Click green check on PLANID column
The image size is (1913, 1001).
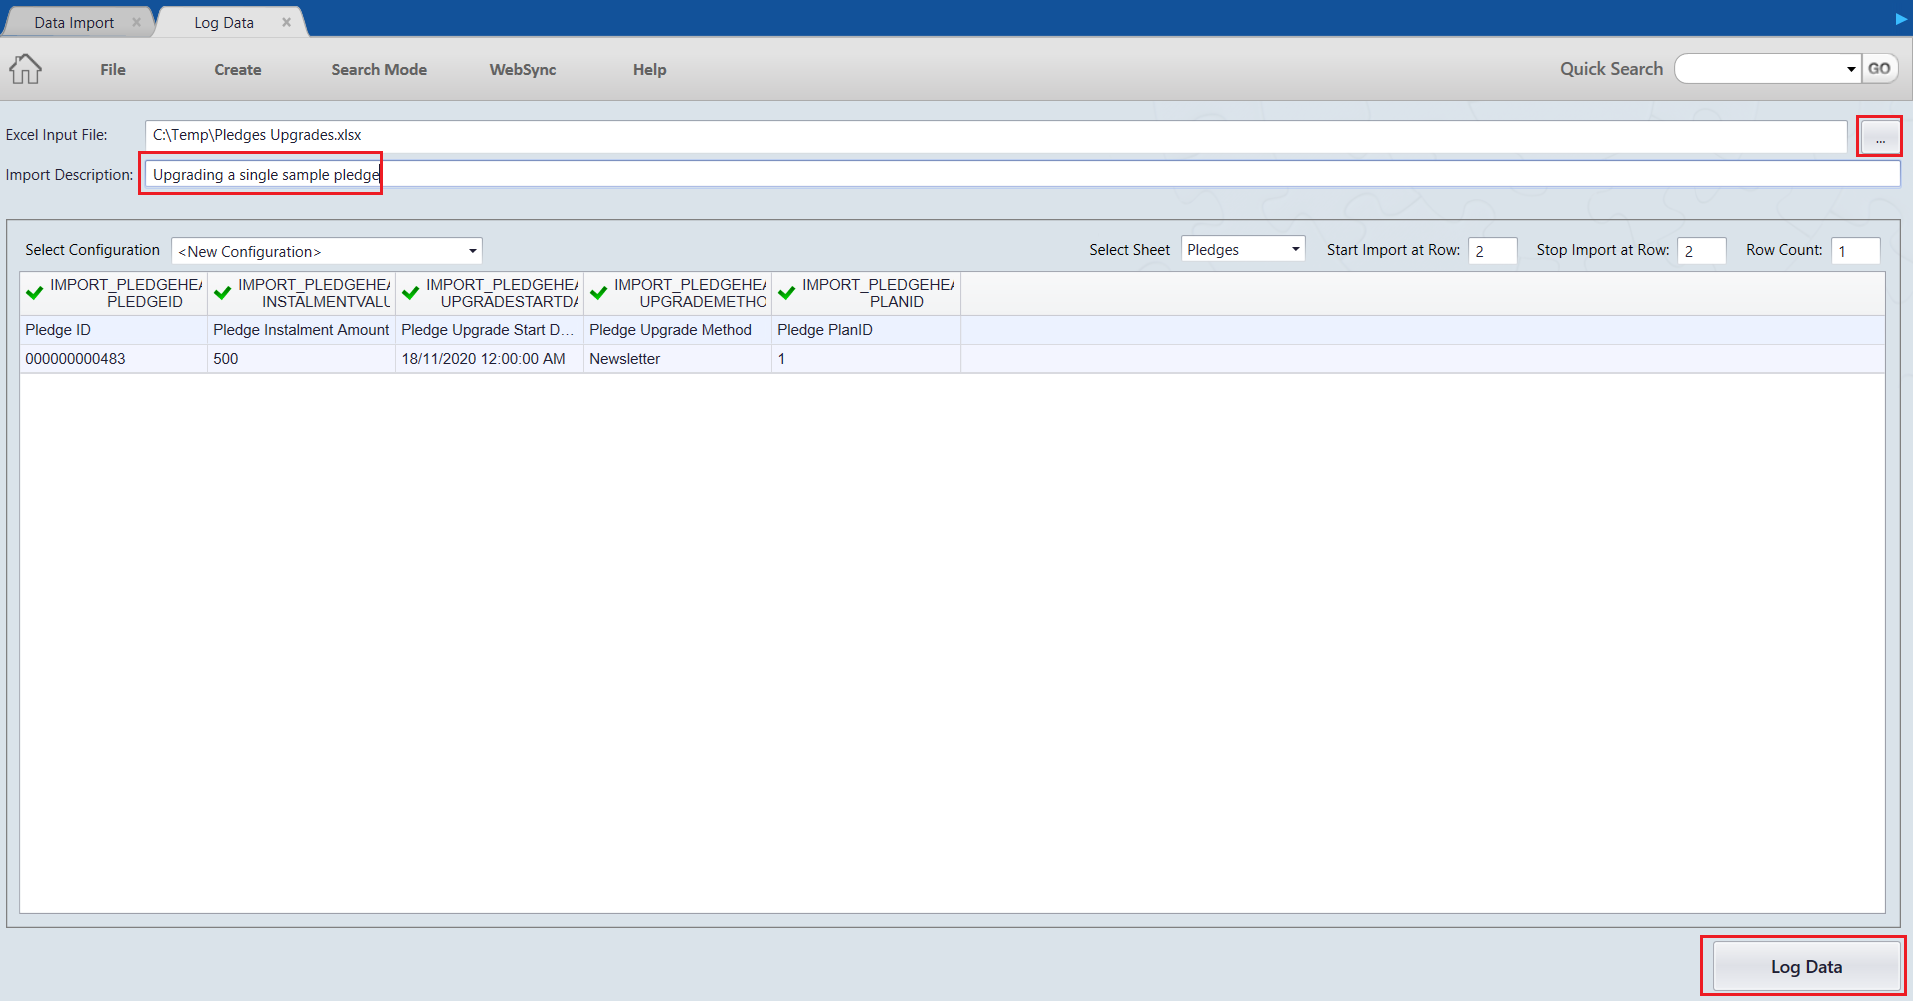tap(787, 293)
